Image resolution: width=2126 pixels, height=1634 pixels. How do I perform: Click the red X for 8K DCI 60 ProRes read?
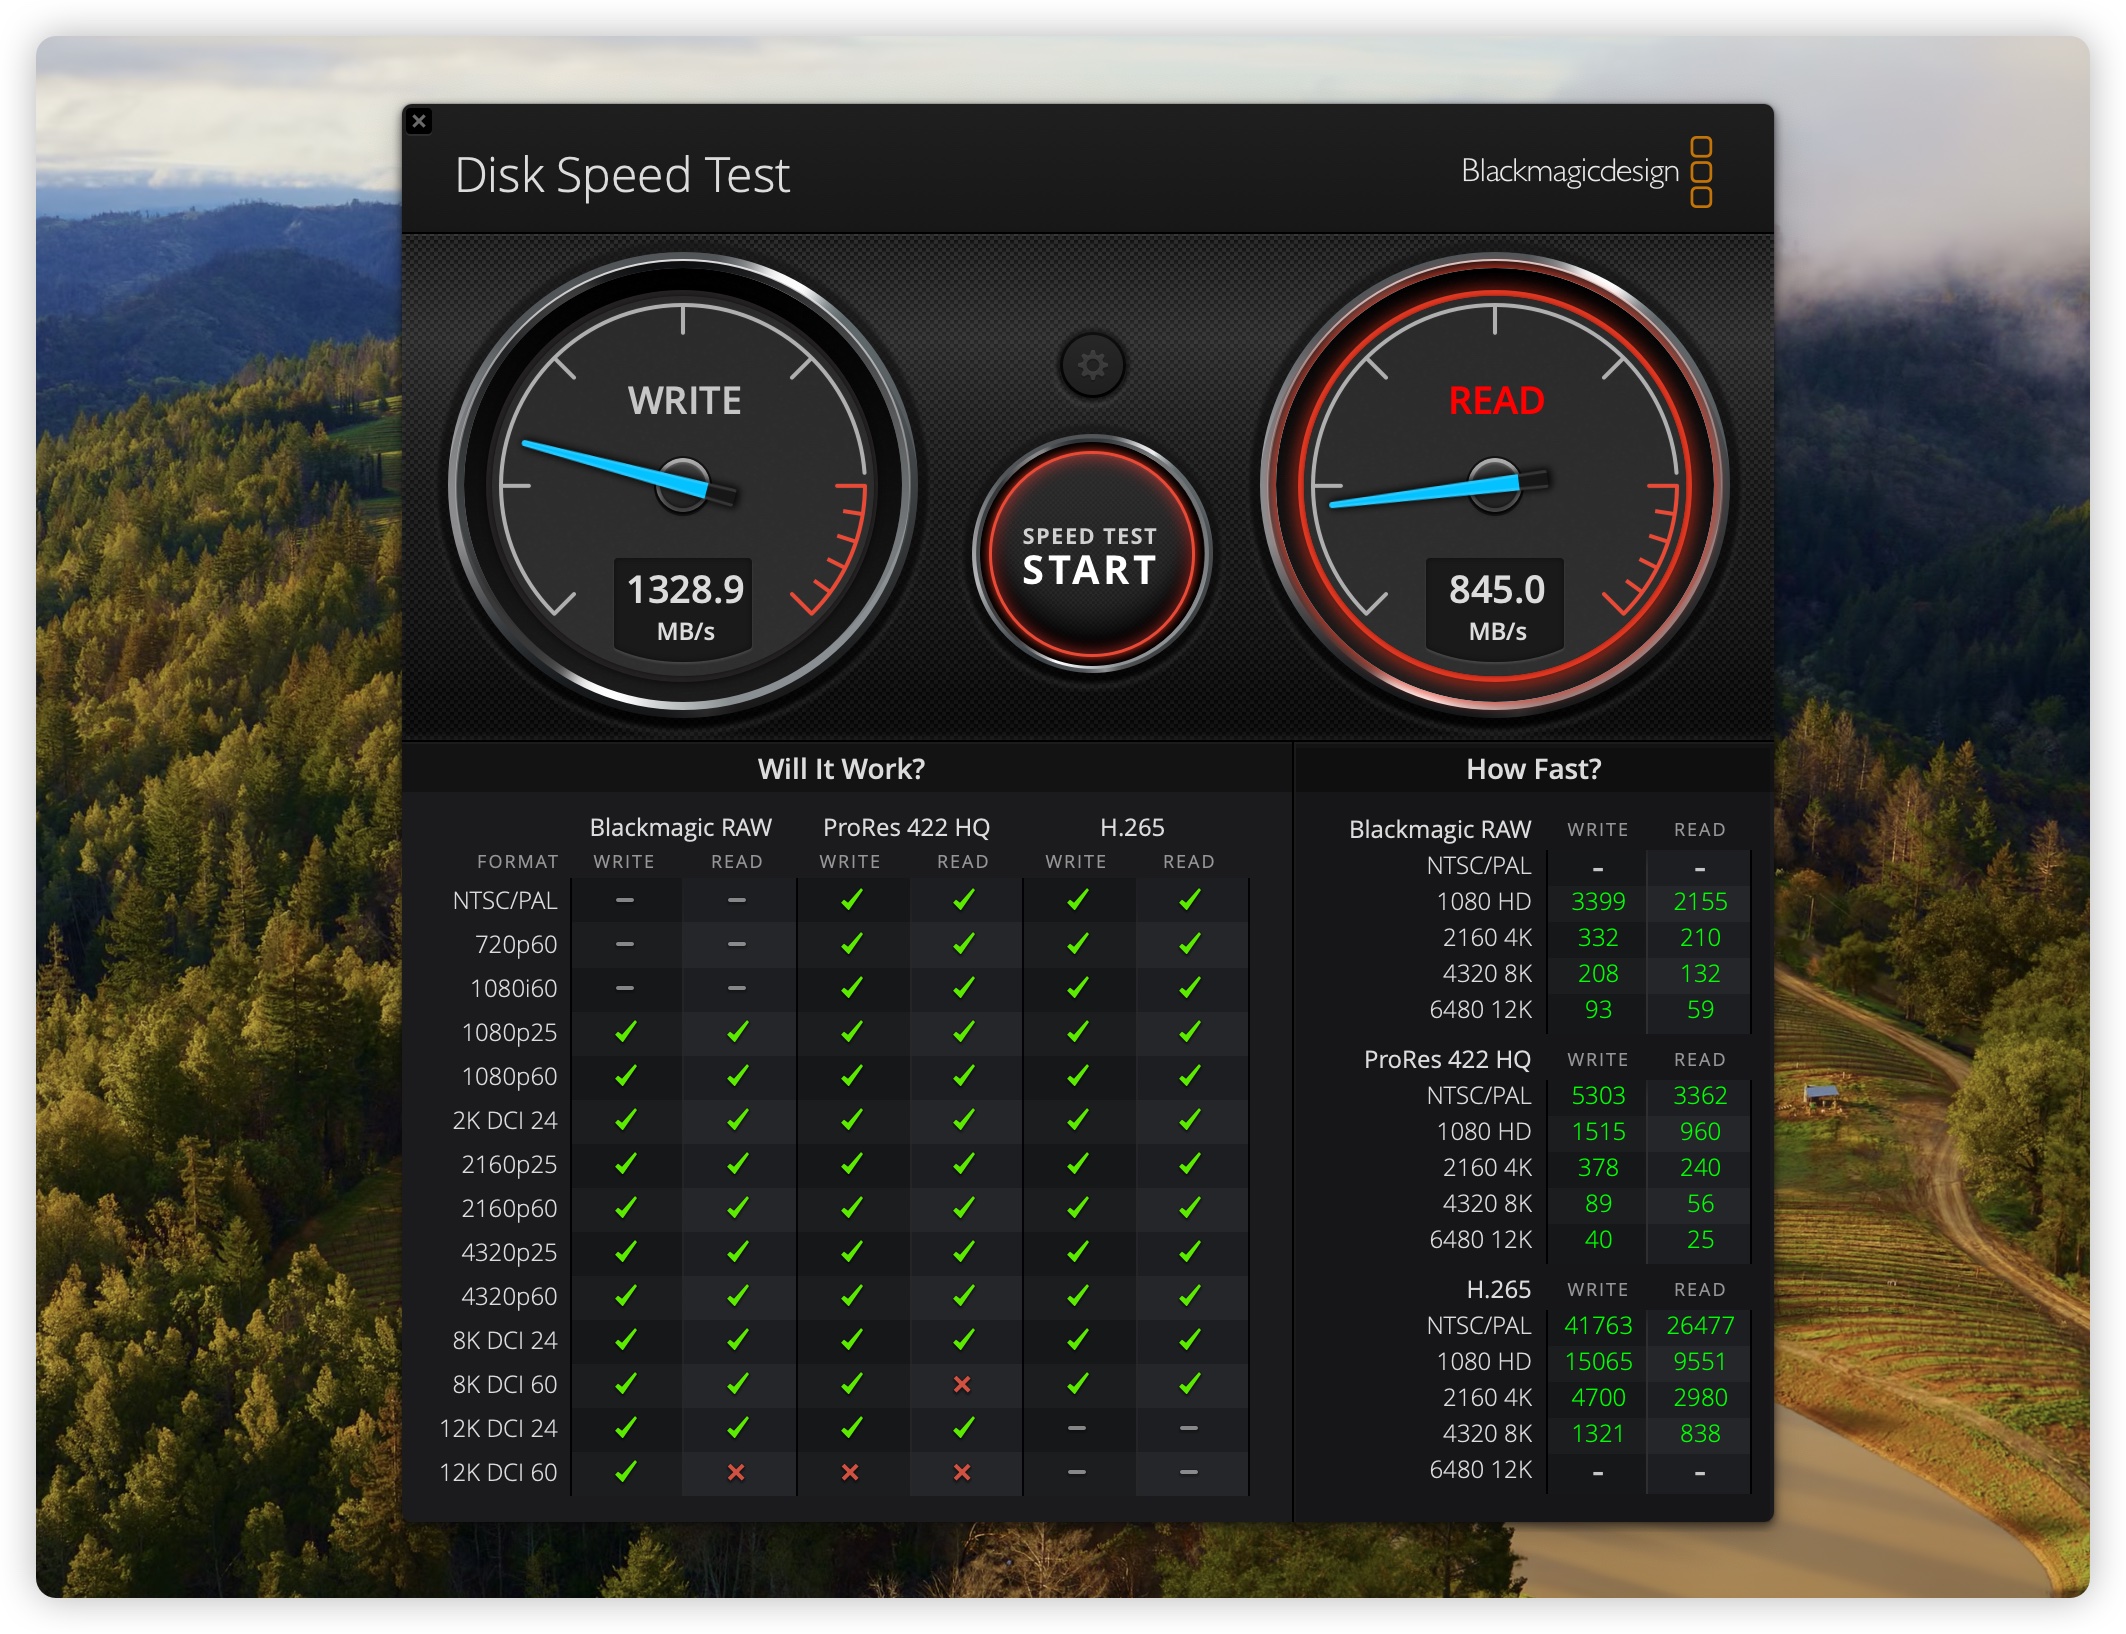click(962, 1384)
